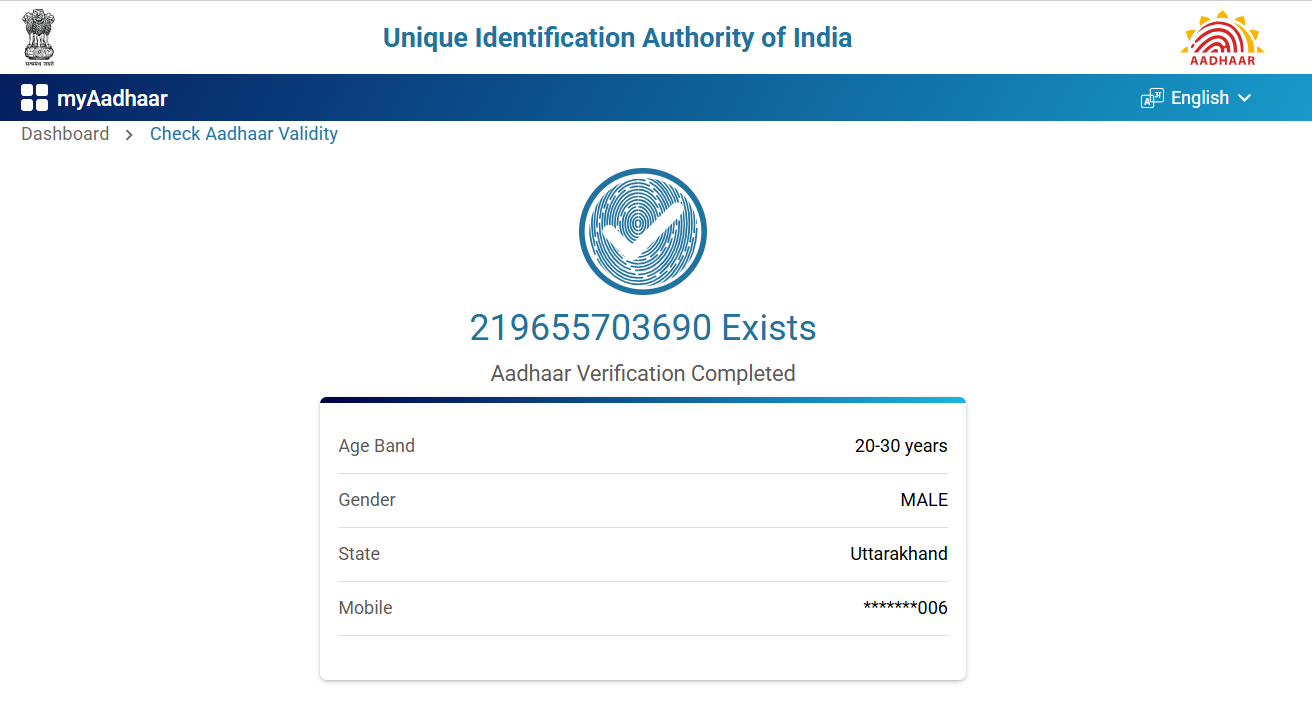Open the myAadhaar grid menu icon
Image resolution: width=1312 pixels, height=702 pixels.
(34, 98)
